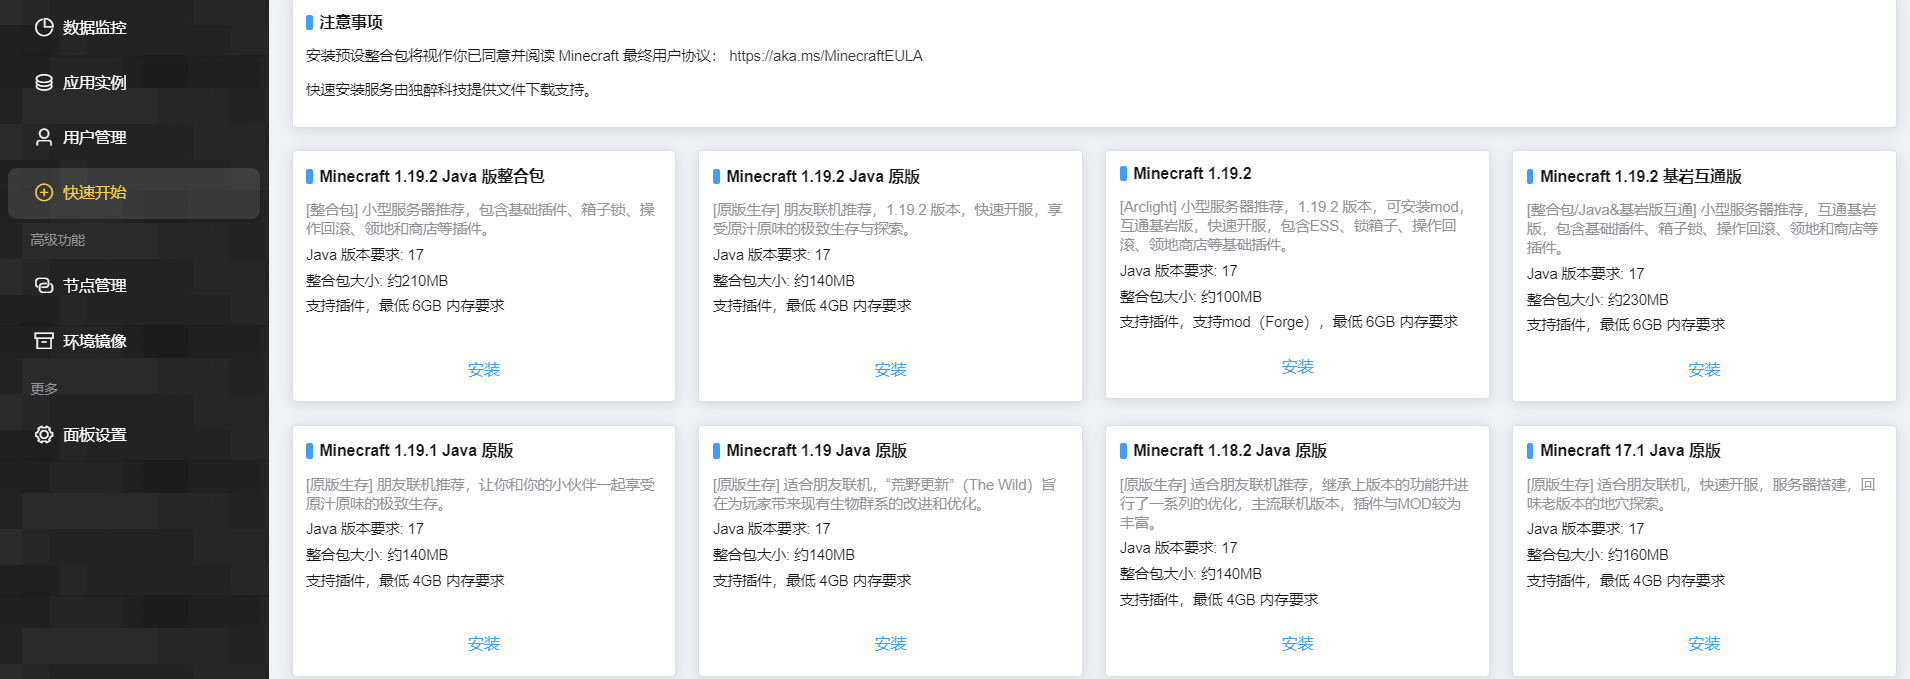Install Minecraft 17.1 Java 原版
The image size is (1910, 679).
click(x=1705, y=644)
